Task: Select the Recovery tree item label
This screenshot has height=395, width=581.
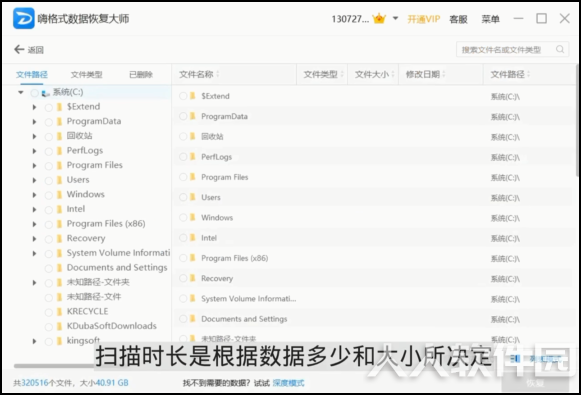Action: tap(86, 238)
